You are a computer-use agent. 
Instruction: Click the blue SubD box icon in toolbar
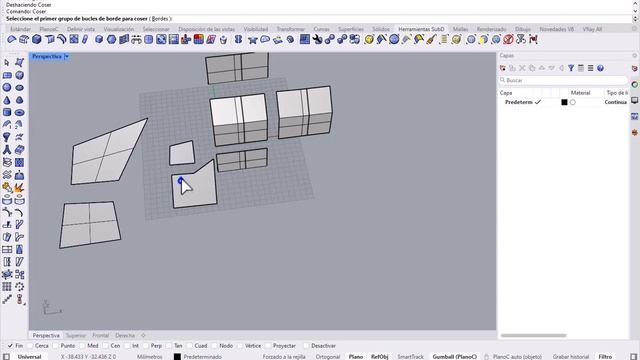click(37, 39)
